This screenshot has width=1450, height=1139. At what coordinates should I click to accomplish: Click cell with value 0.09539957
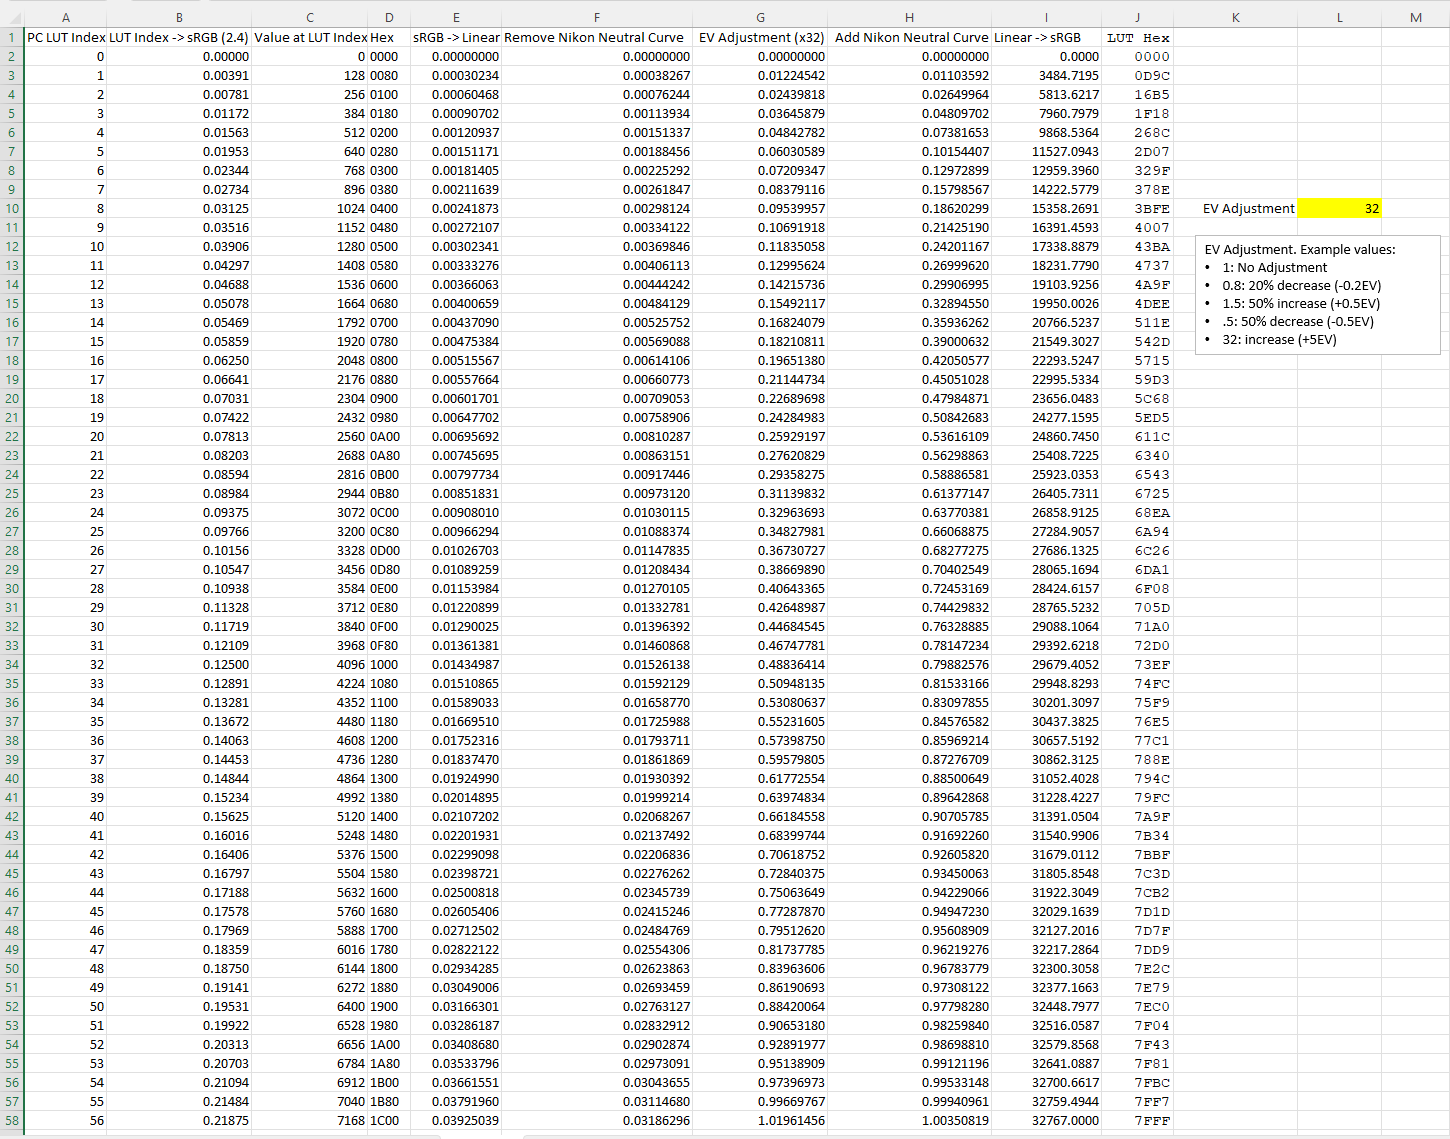click(760, 208)
